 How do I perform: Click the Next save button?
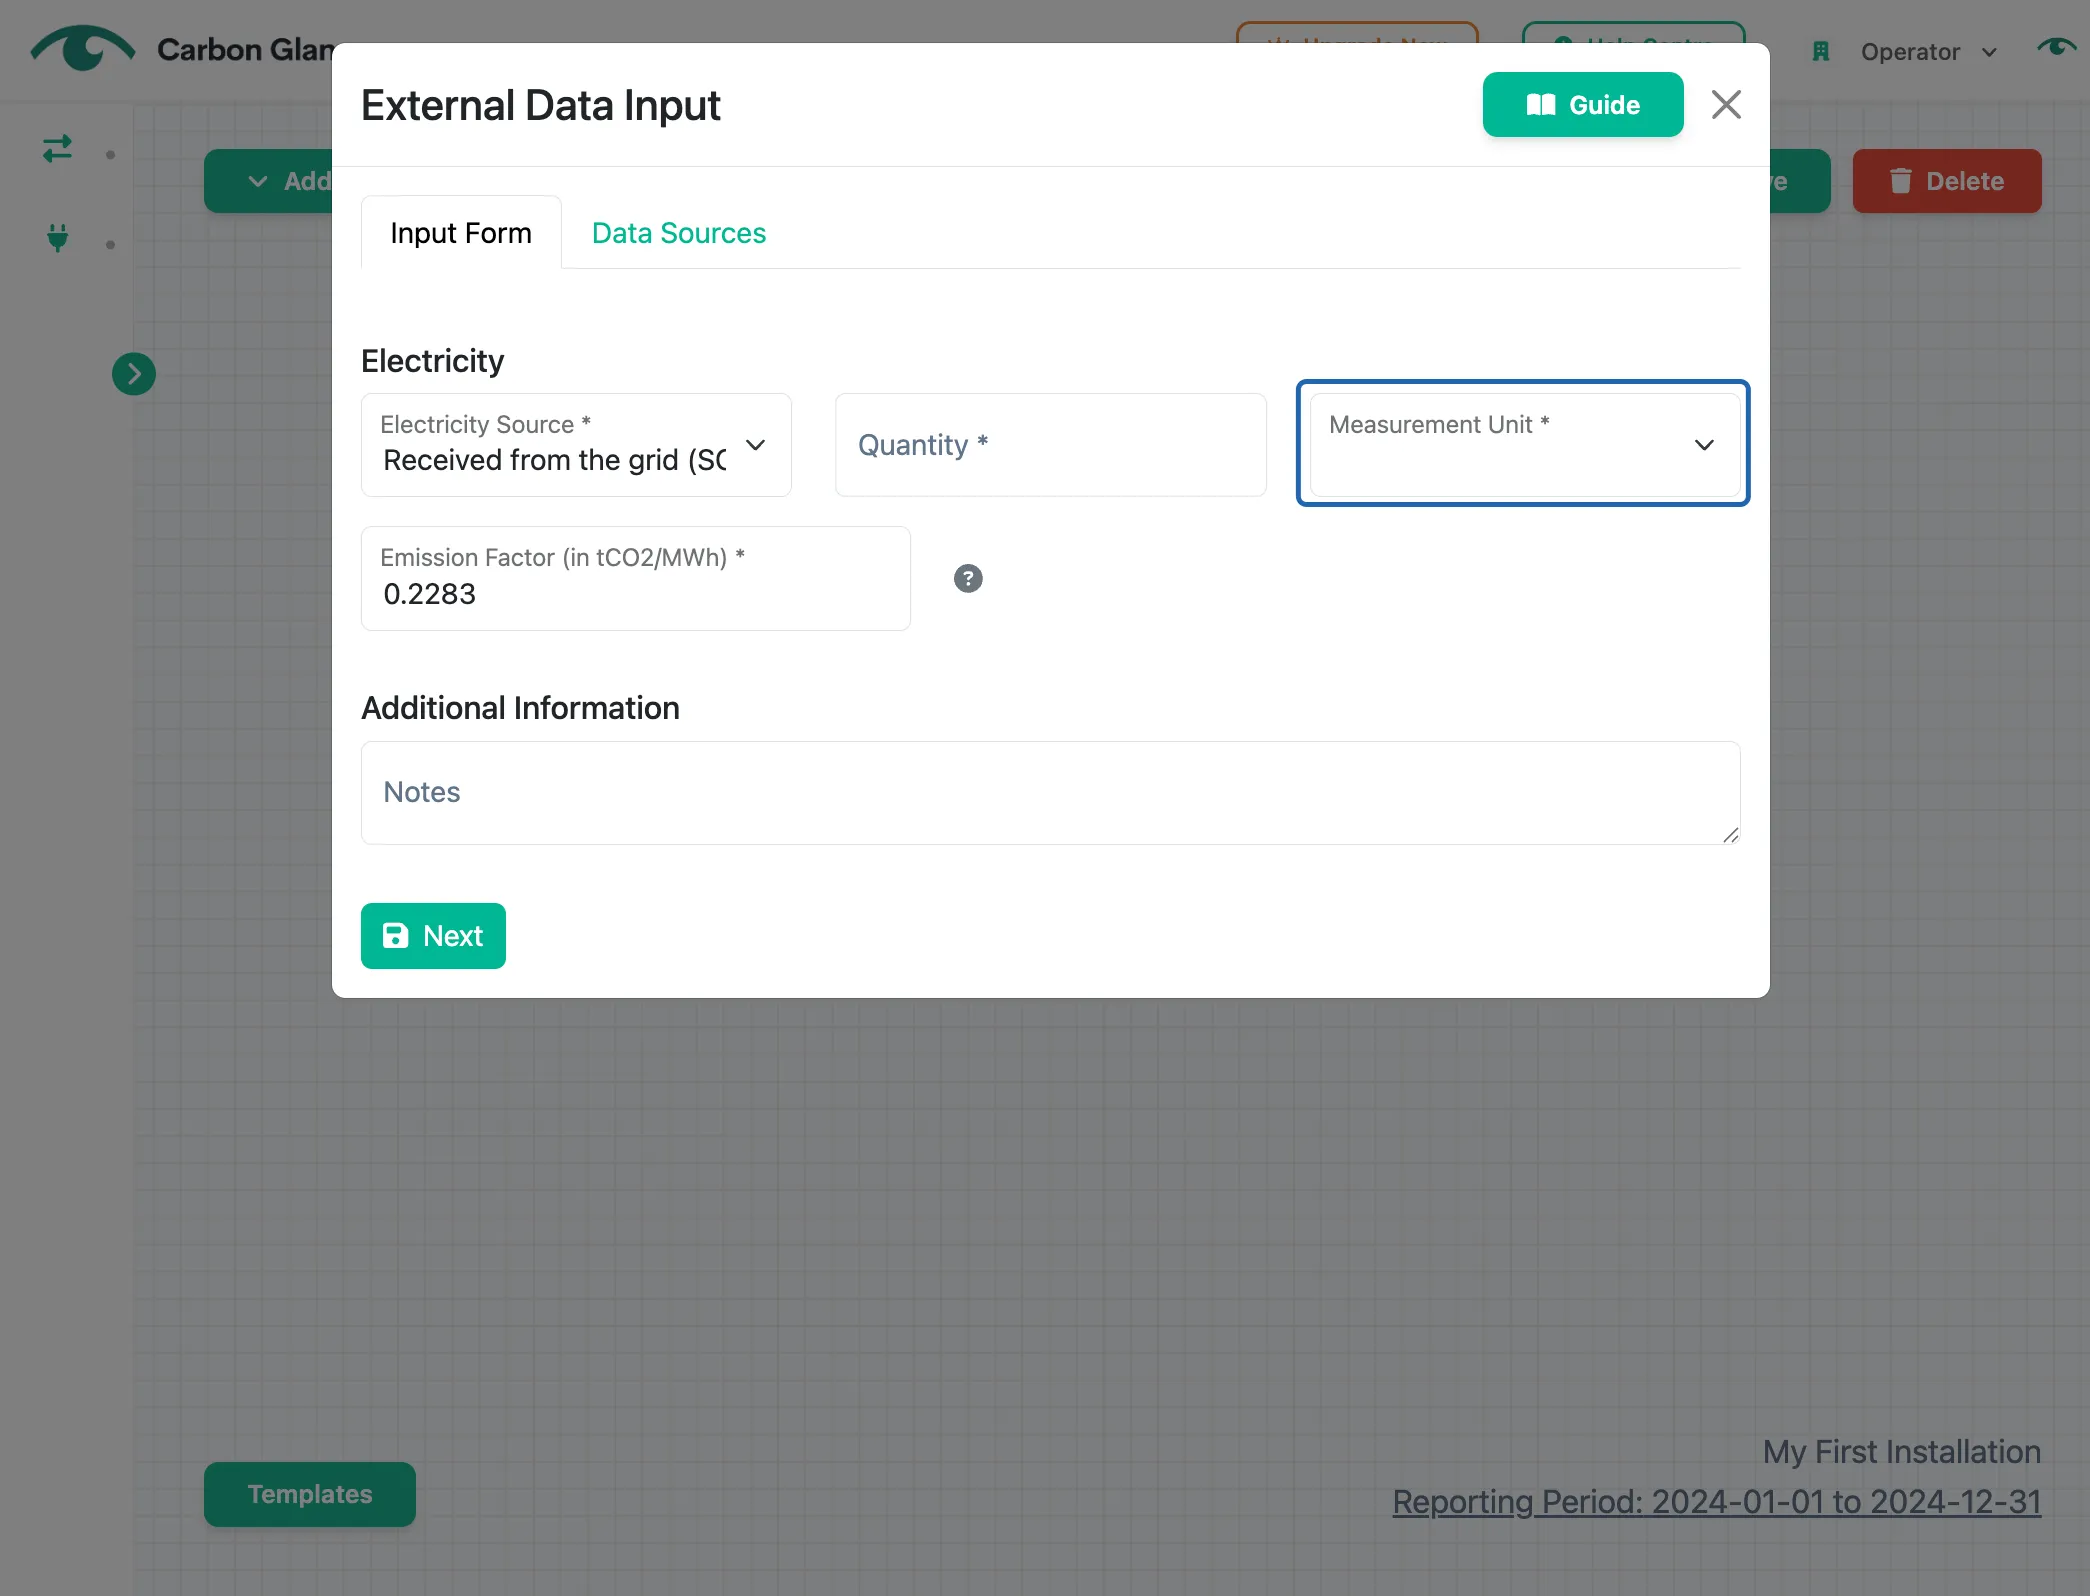pyautogui.click(x=433, y=936)
